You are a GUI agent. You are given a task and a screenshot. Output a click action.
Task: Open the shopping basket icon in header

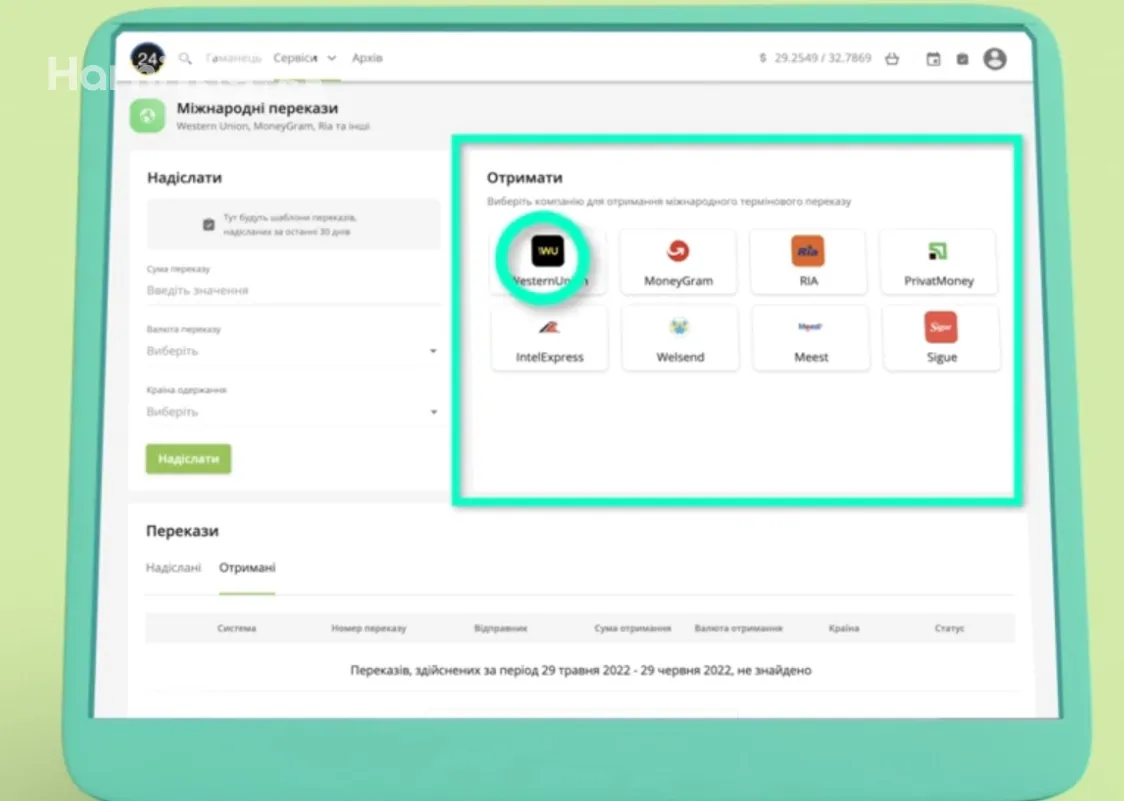892,59
